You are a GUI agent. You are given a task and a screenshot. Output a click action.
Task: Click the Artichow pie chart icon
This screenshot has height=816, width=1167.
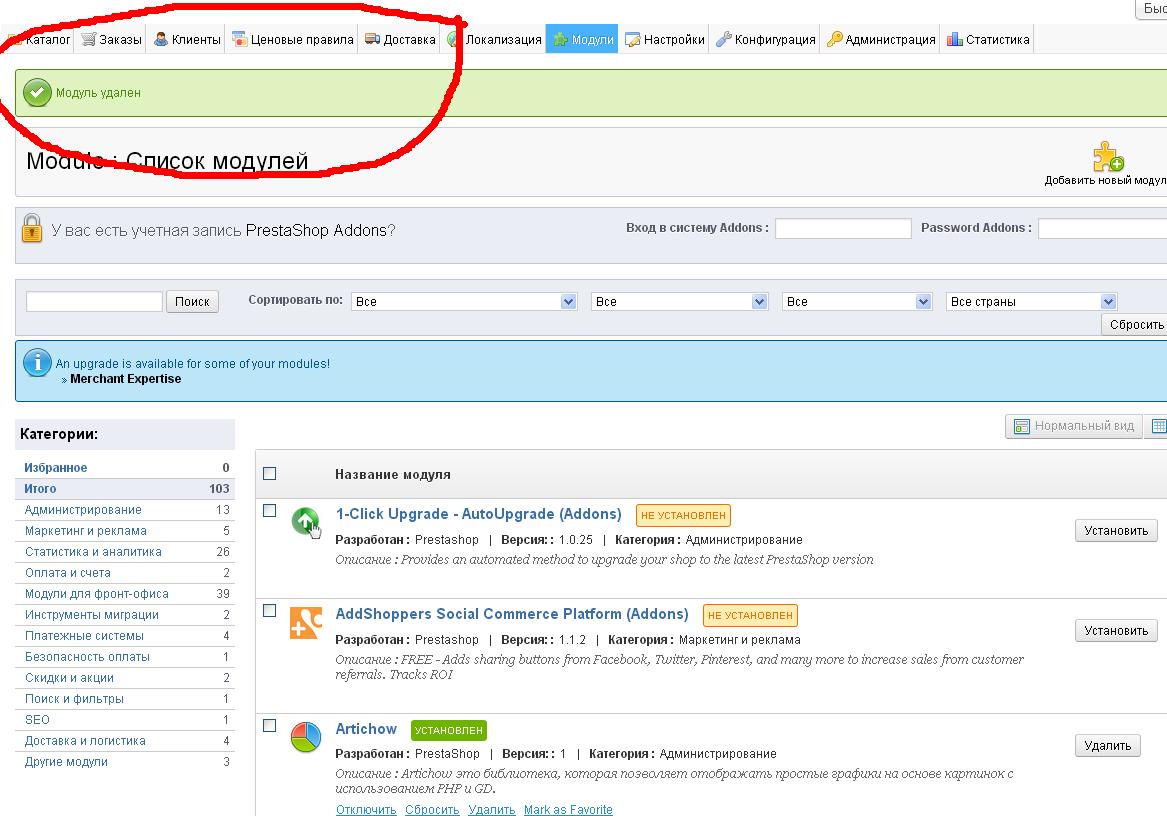[306, 737]
